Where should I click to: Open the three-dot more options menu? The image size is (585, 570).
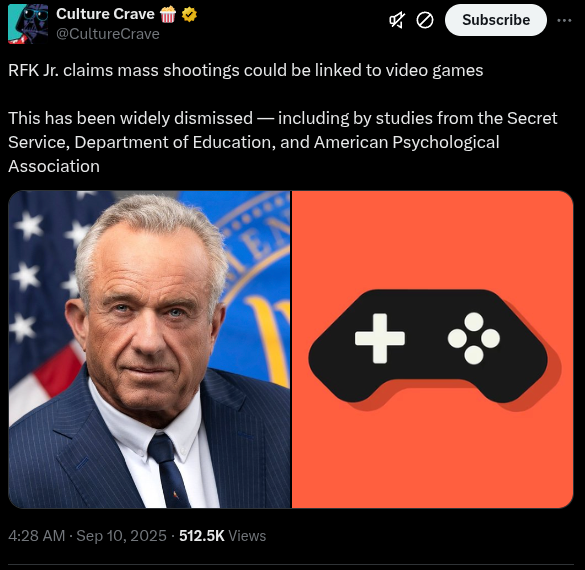[x=564, y=20]
